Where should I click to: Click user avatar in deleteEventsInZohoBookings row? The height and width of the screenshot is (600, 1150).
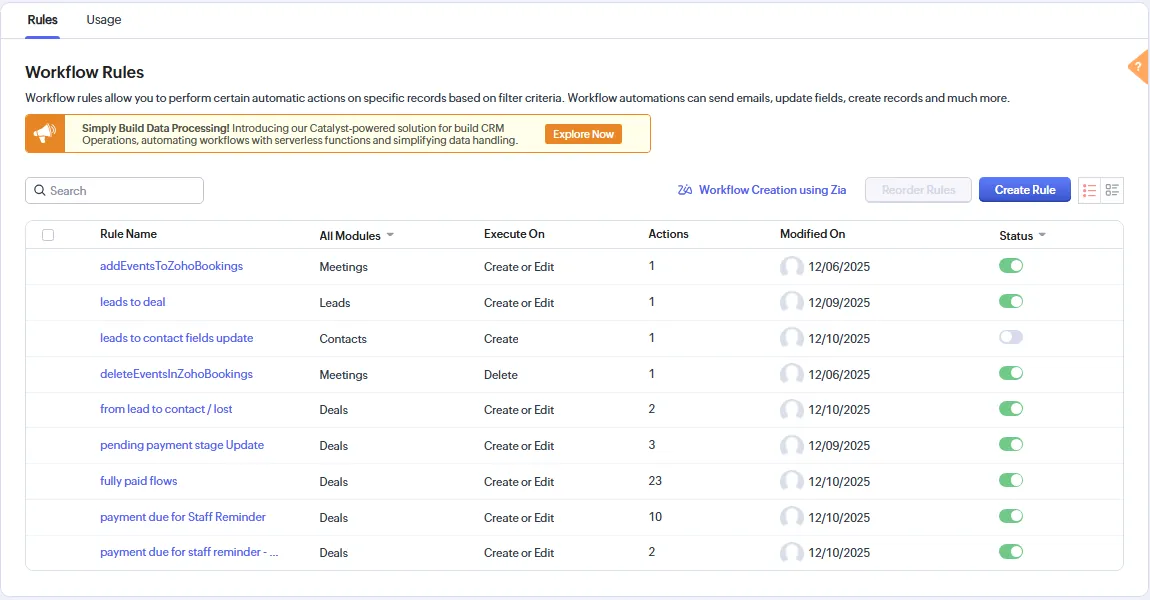[x=791, y=374]
